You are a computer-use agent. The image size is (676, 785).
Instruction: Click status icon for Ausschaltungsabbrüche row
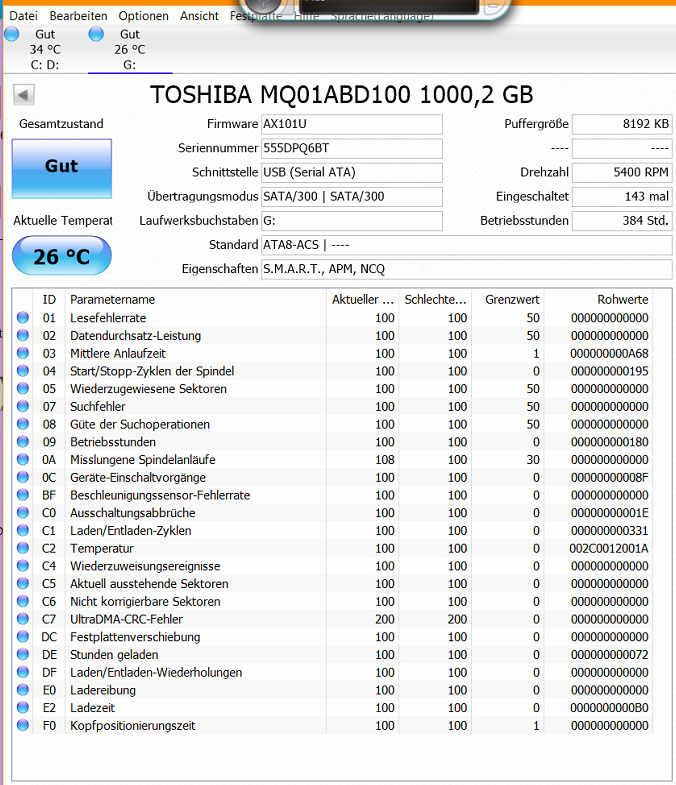point(23,513)
